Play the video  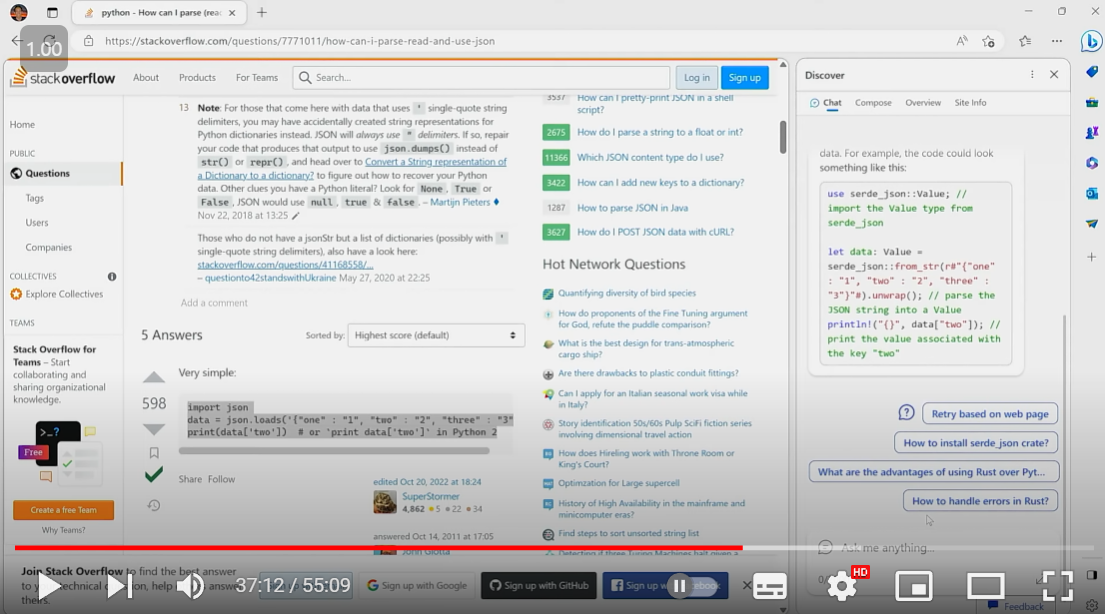click(x=49, y=586)
